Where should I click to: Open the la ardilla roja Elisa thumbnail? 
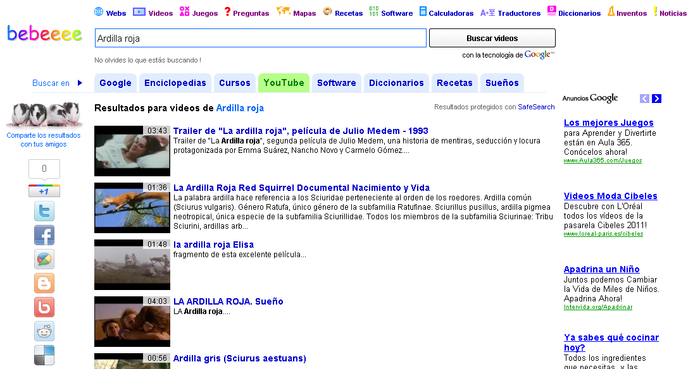tap(132, 265)
